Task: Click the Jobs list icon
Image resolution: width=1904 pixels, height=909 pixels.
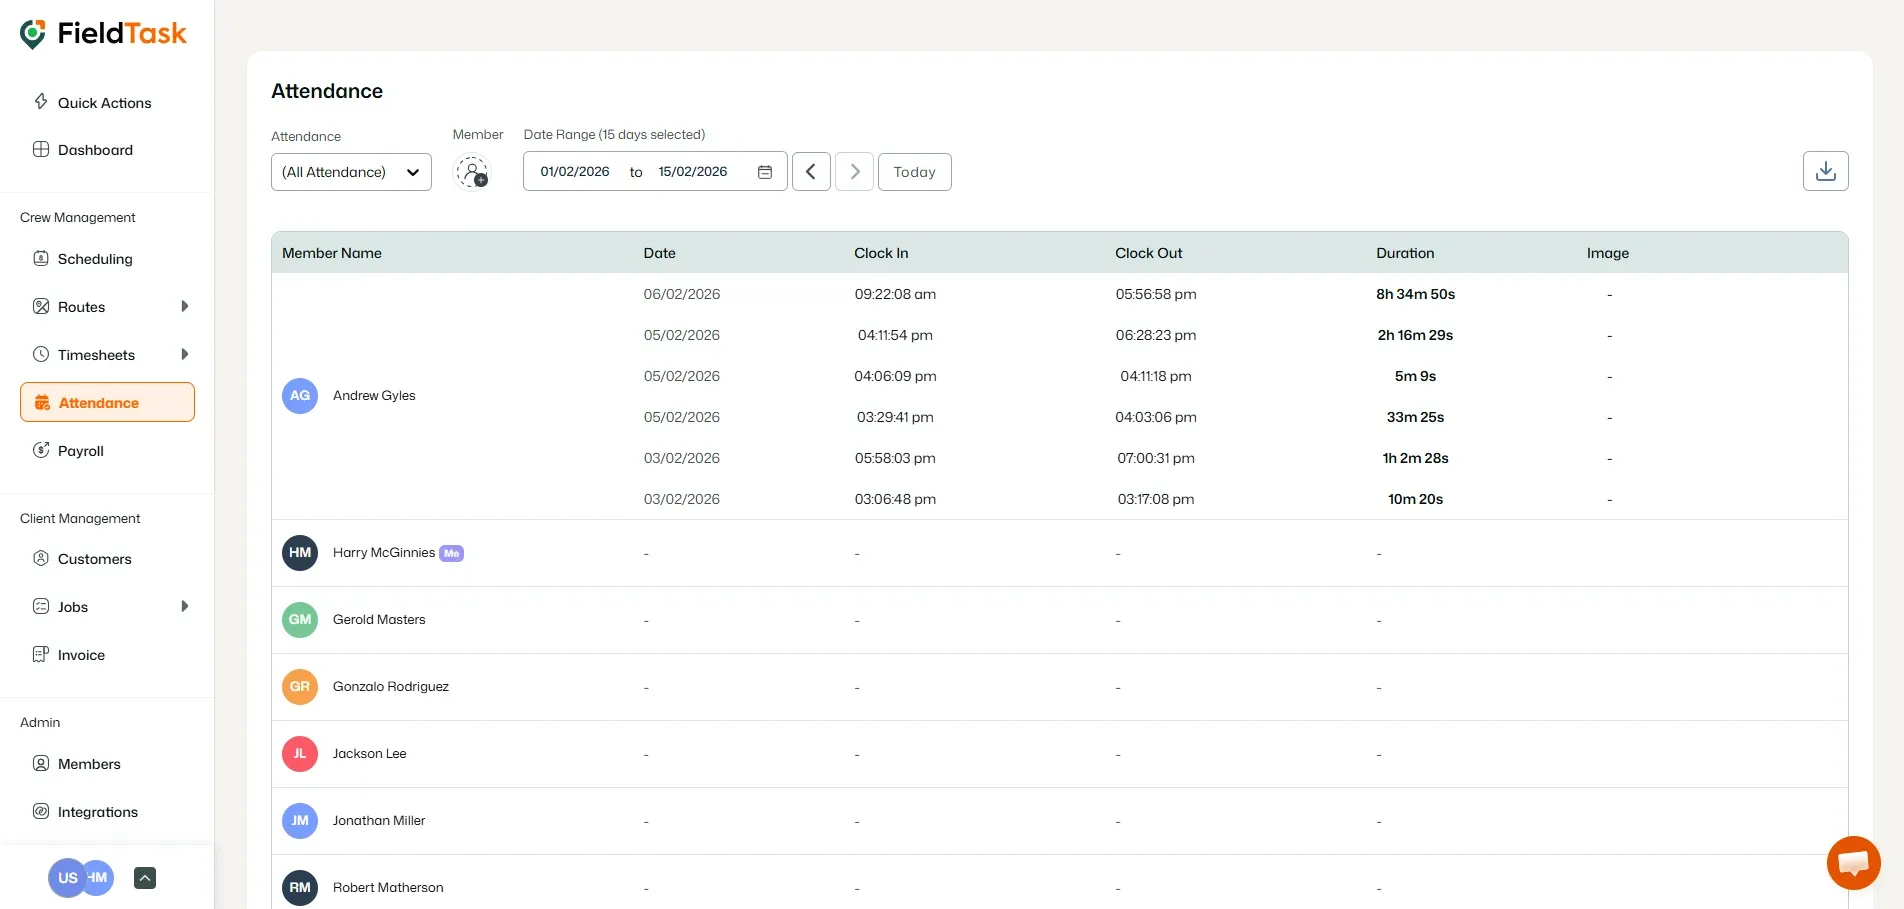Action: click(x=41, y=606)
